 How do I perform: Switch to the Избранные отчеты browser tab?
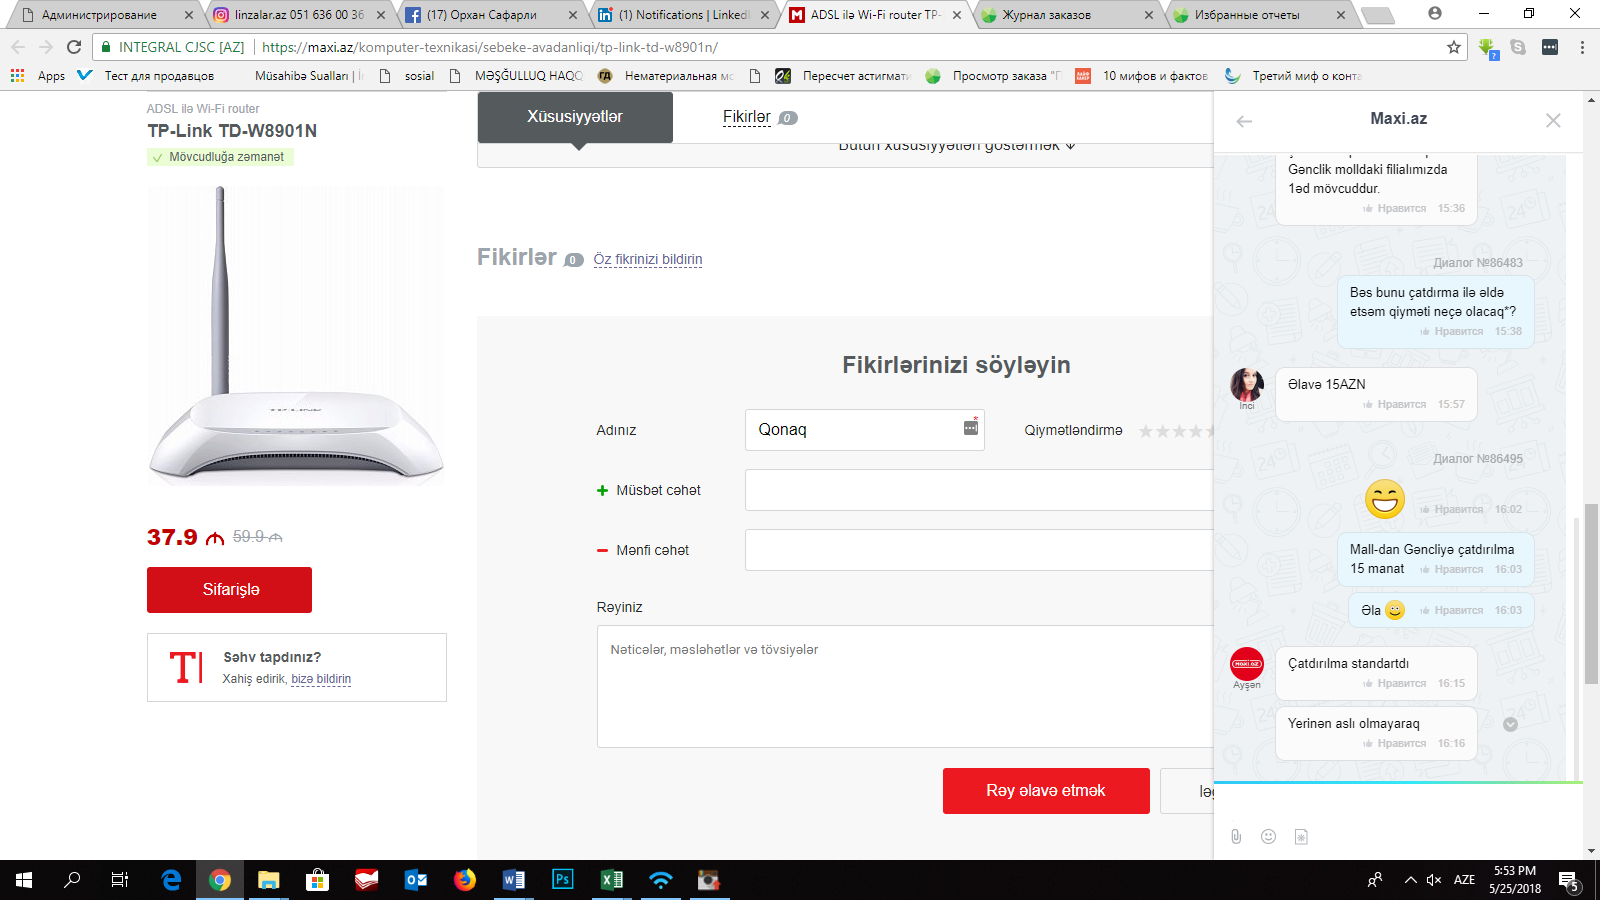pos(1258,15)
